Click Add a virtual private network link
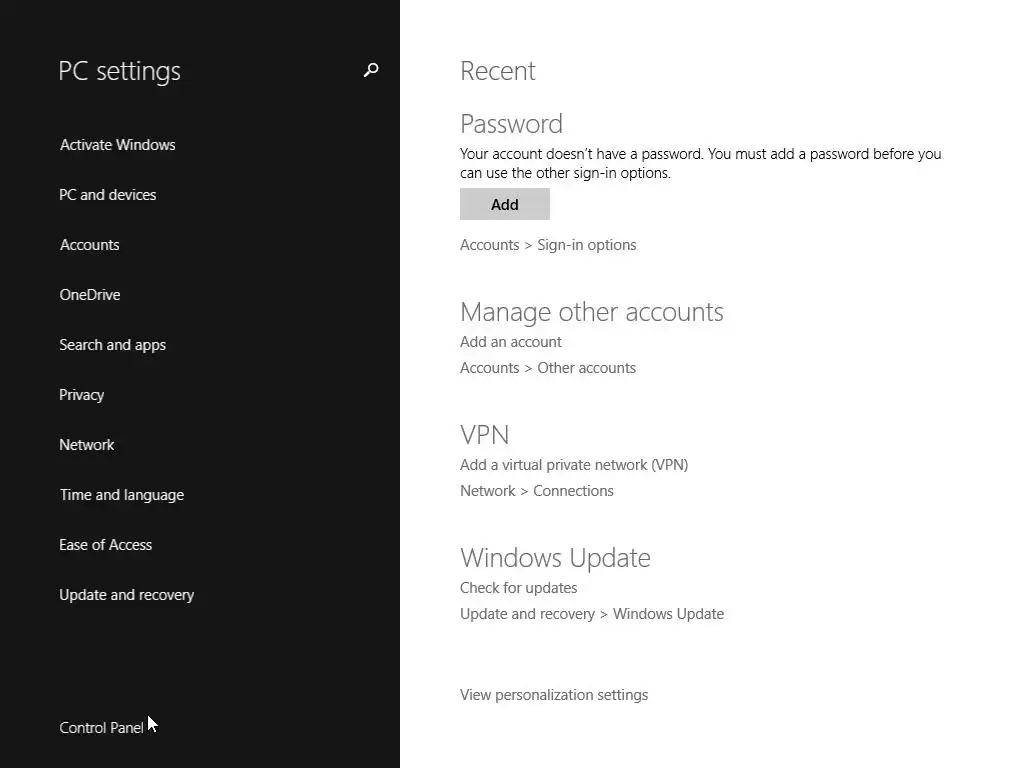 coord(574,465)
